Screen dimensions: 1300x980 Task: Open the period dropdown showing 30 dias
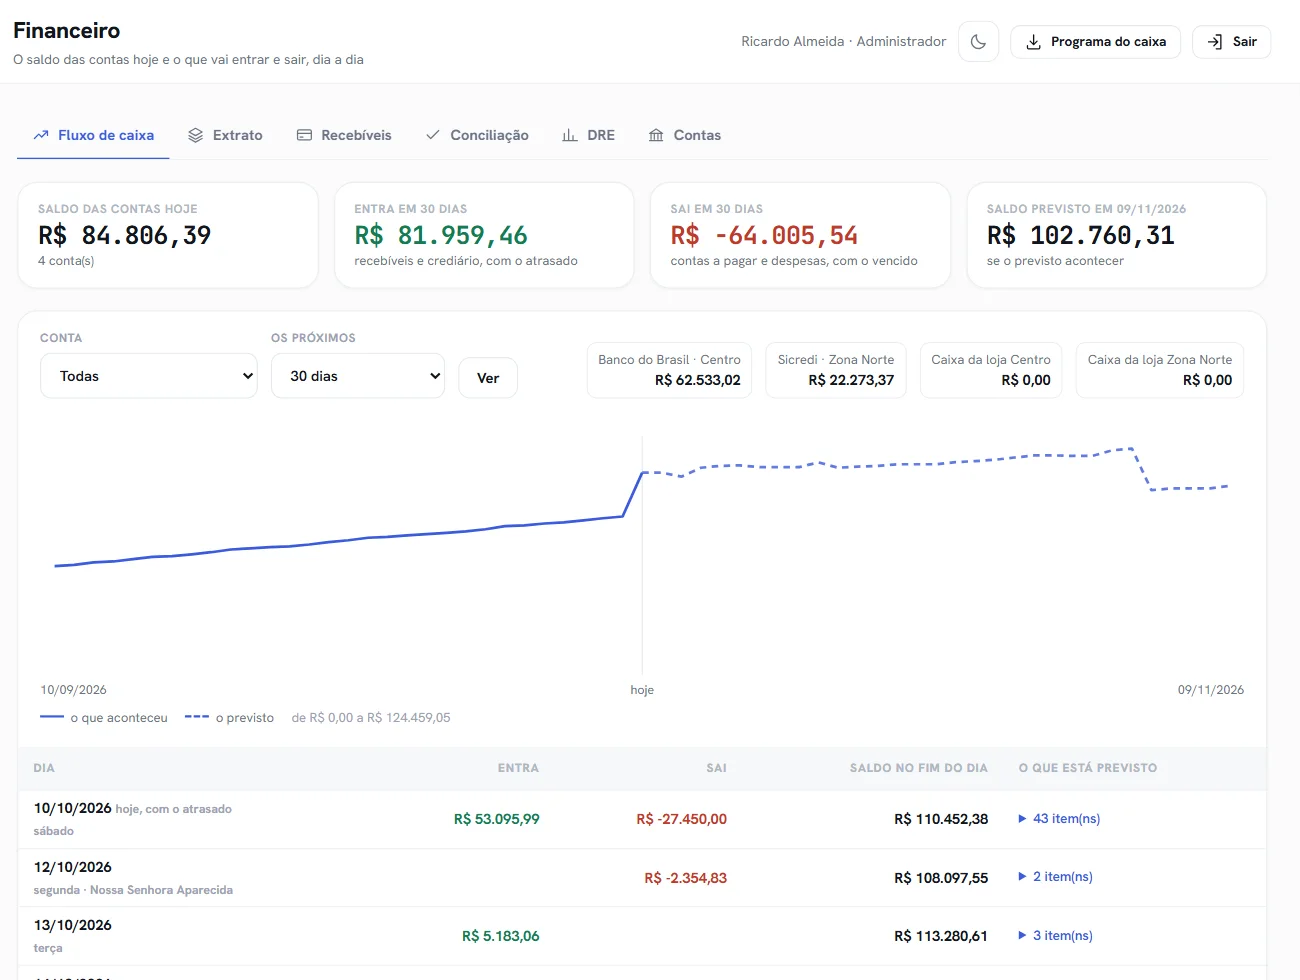click(x=358, y=376)
